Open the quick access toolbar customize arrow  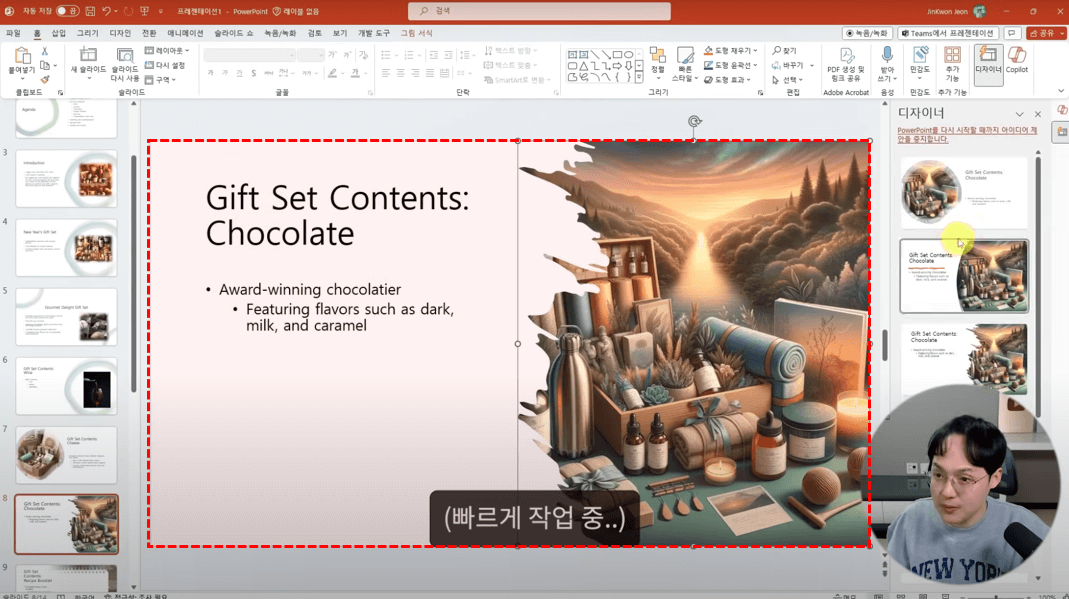pos(161,12)
